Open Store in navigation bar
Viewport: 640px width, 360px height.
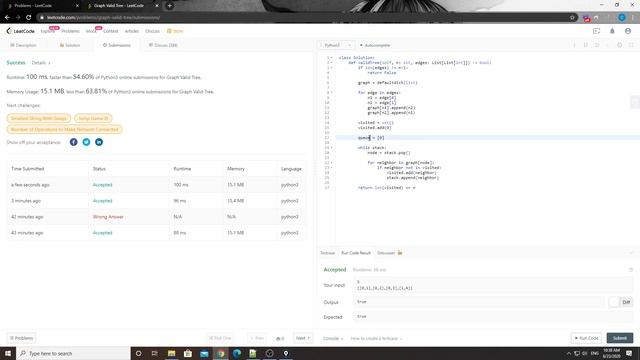[x=175, y=31]
